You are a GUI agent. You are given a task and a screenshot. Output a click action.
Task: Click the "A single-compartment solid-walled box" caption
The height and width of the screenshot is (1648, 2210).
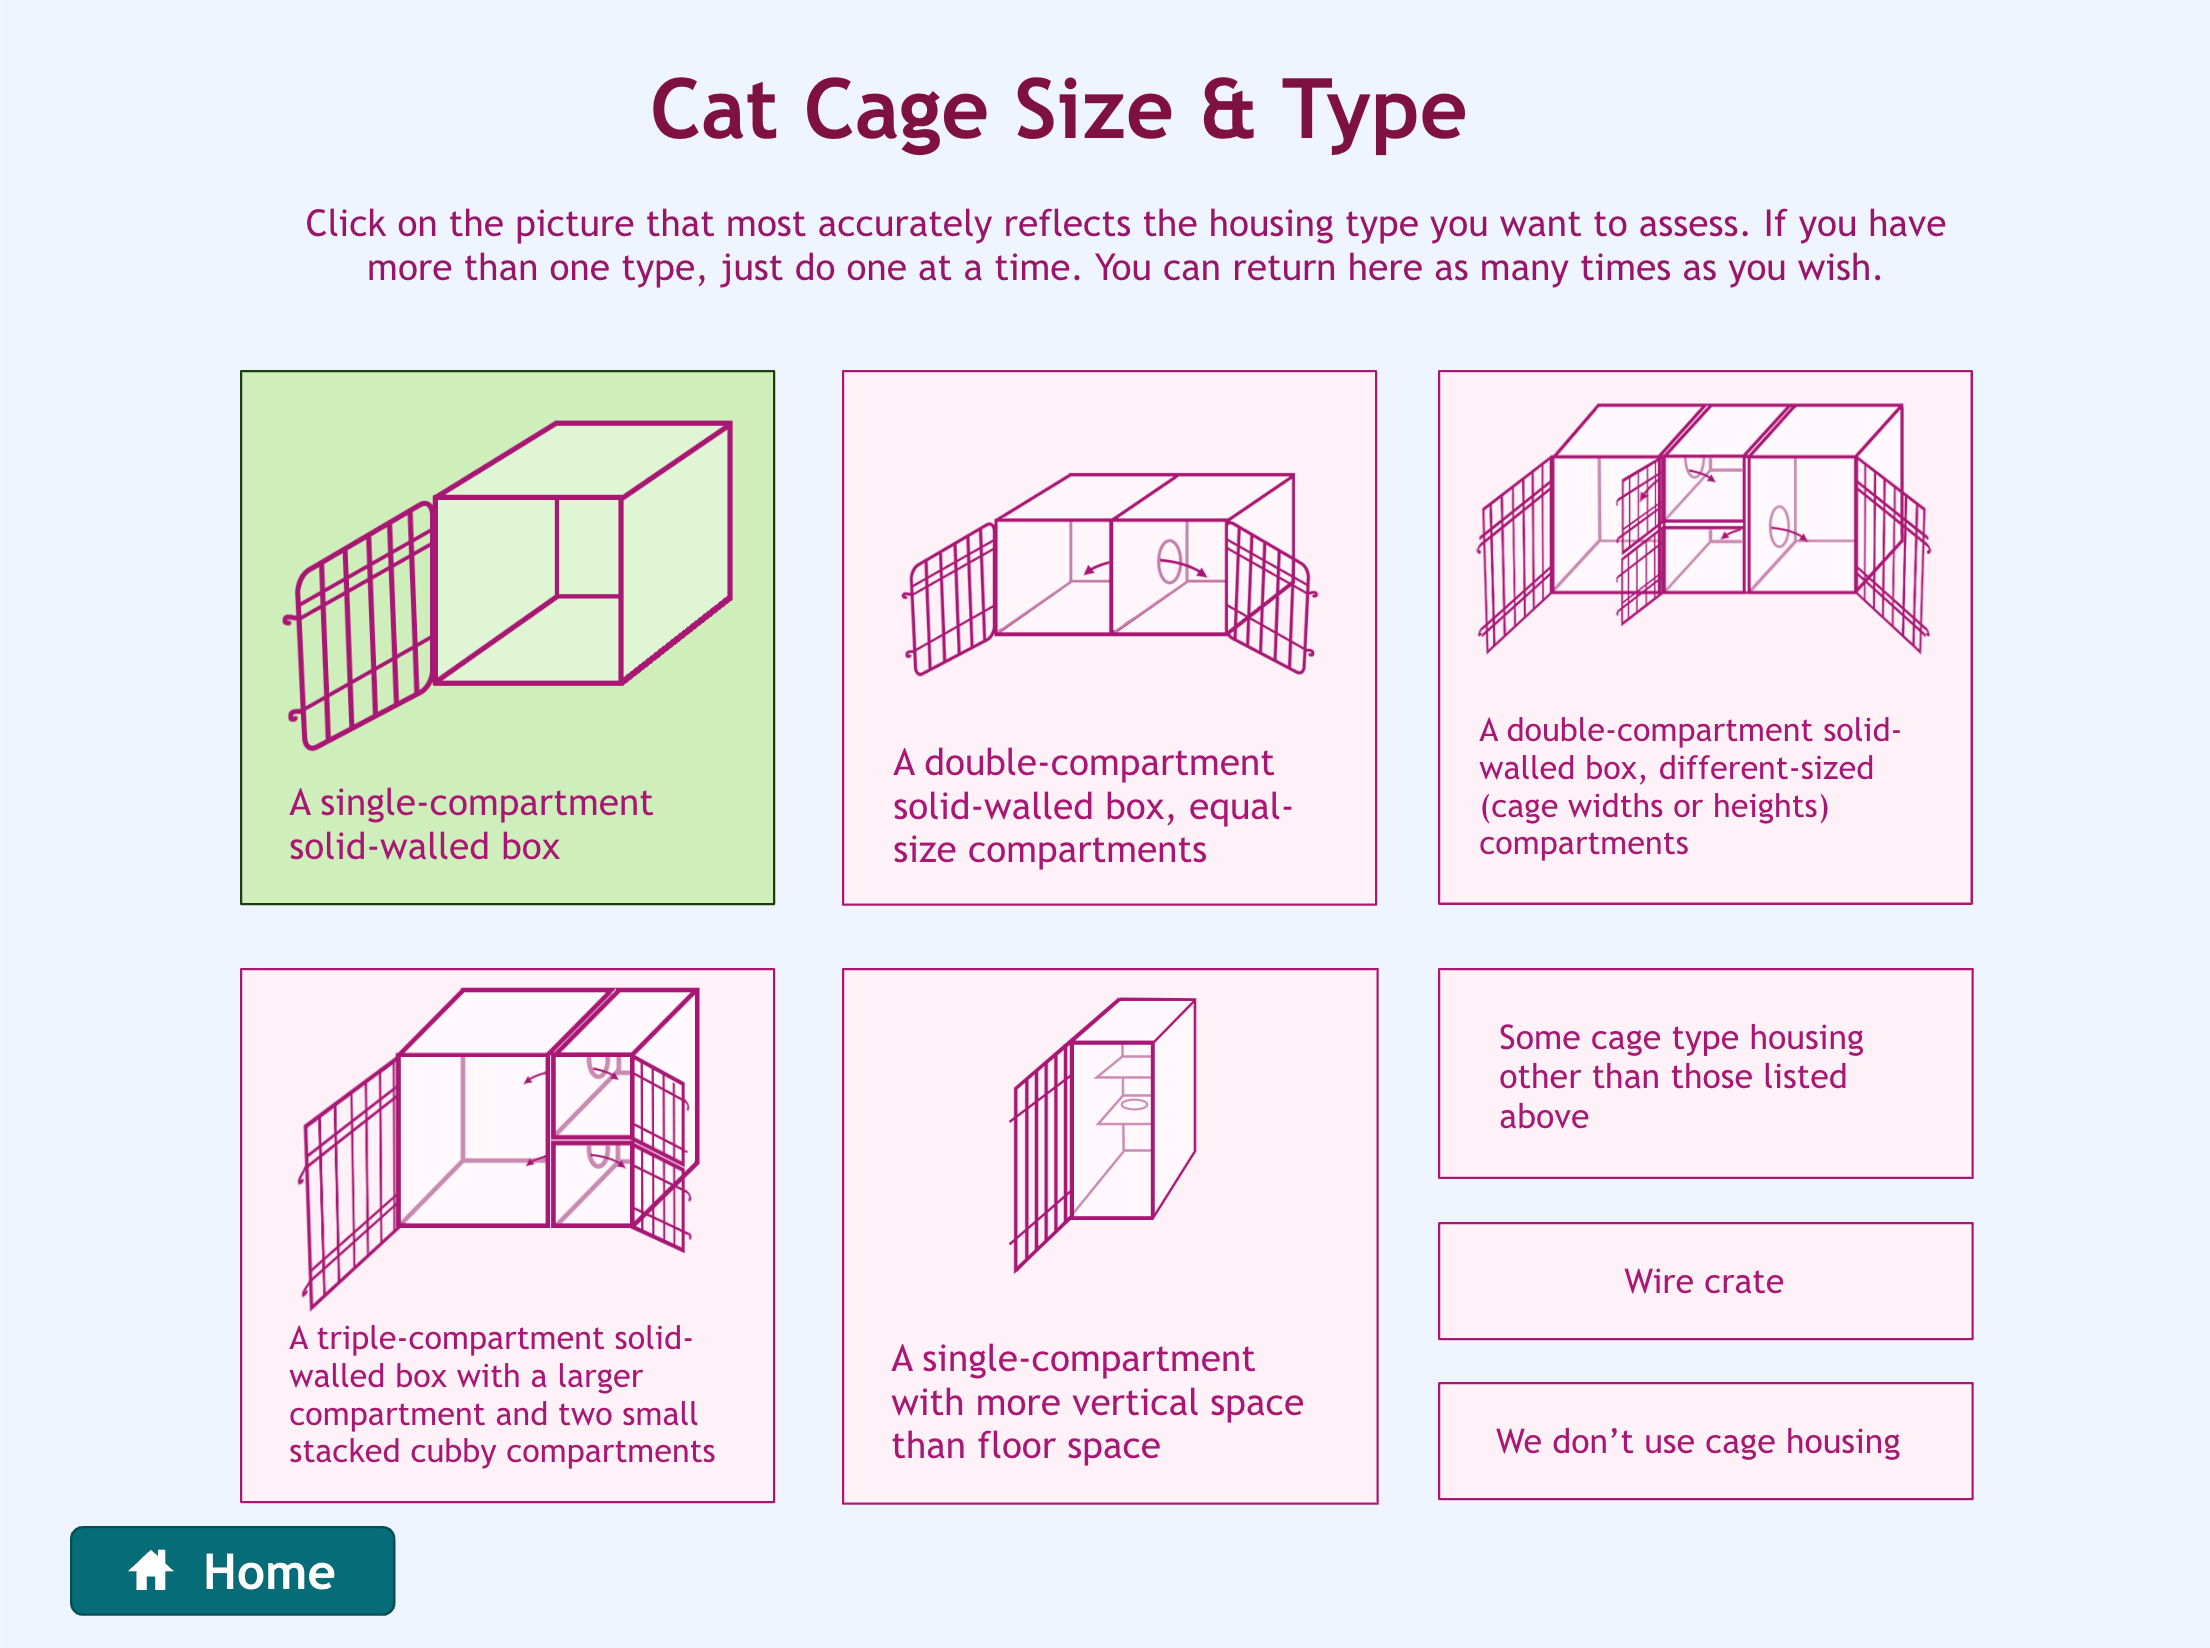tap(470, 824)
